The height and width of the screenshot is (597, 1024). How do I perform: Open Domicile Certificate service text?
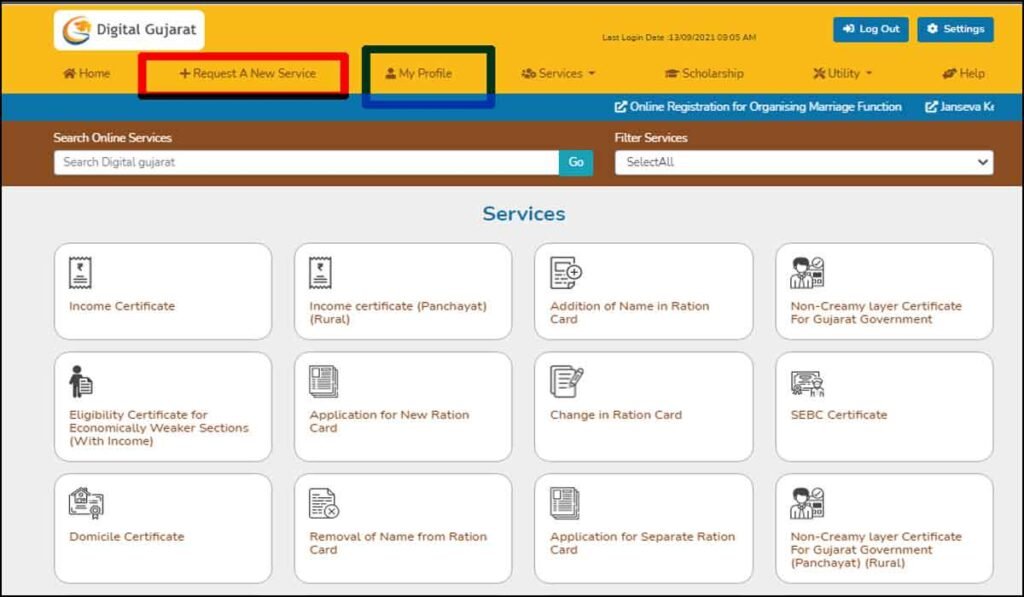tap(127, 536)
